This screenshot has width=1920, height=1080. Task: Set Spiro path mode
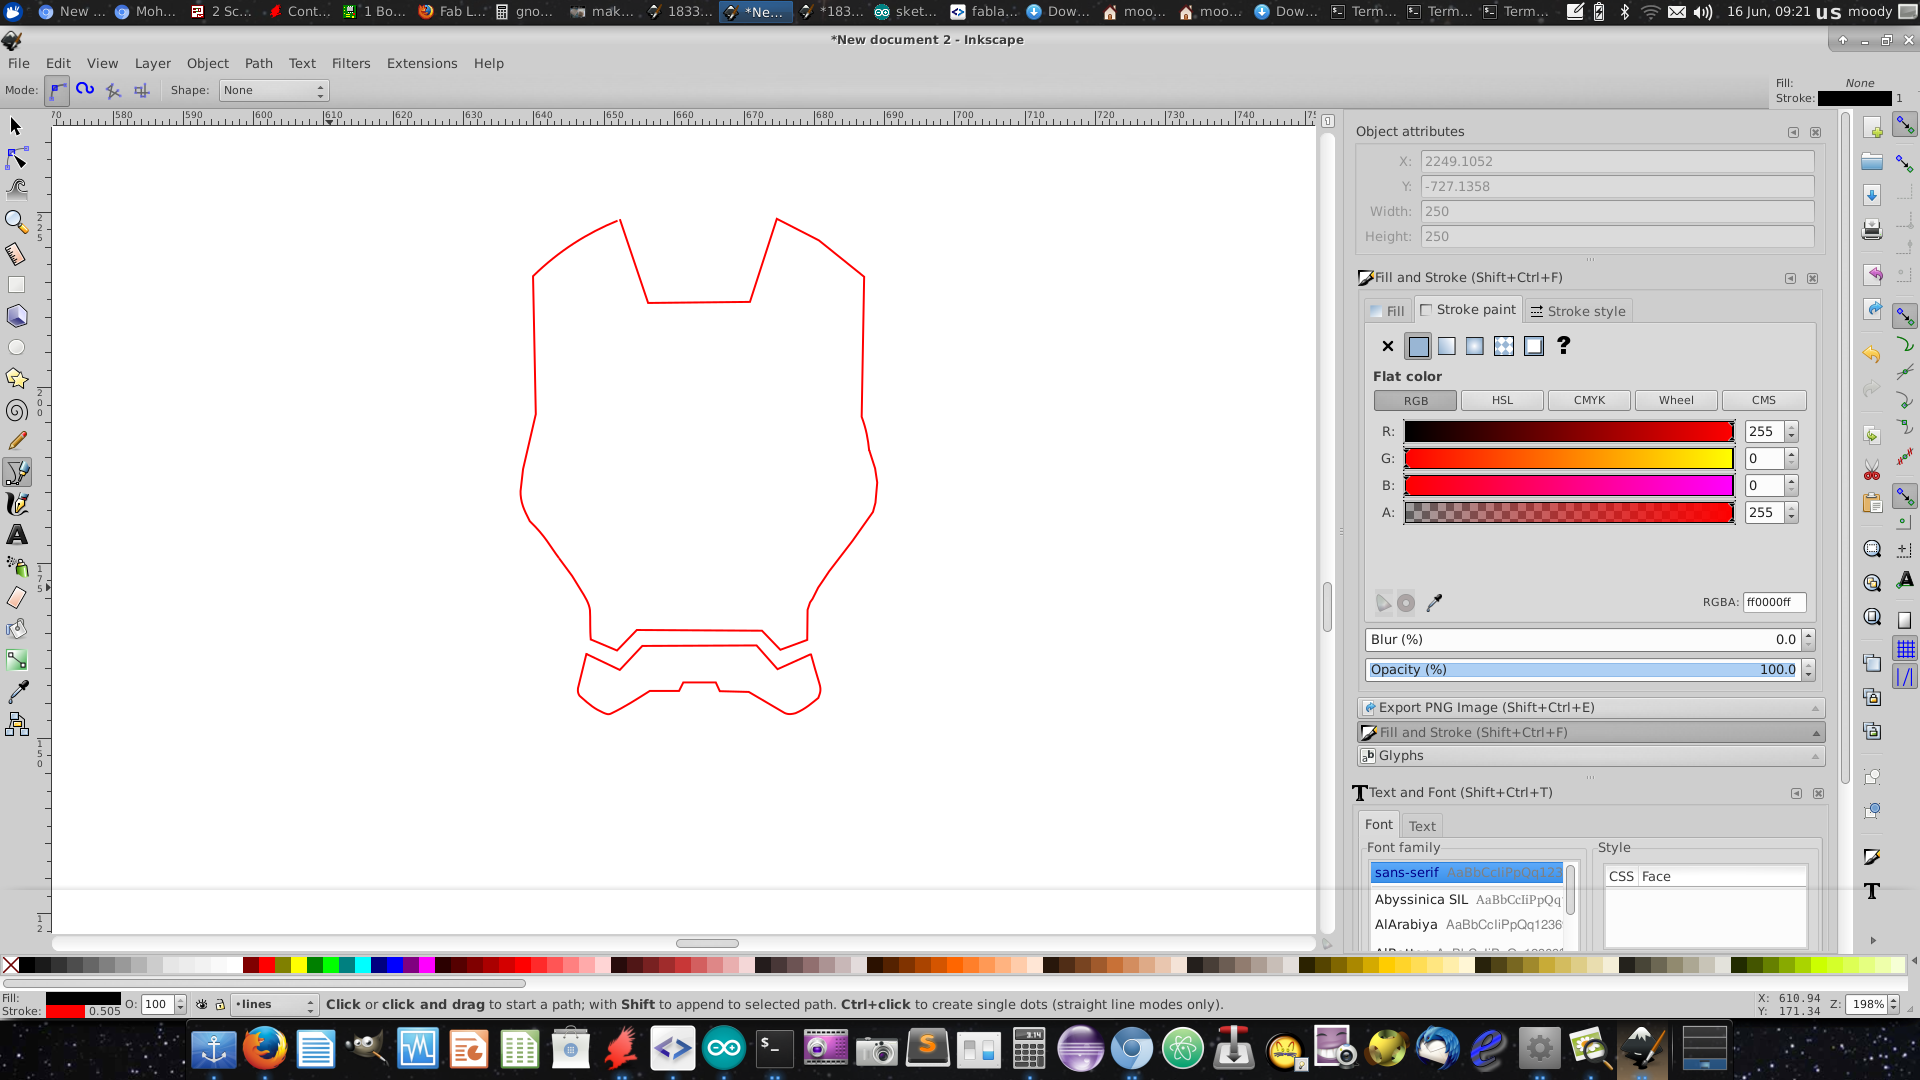coord(85,90)
